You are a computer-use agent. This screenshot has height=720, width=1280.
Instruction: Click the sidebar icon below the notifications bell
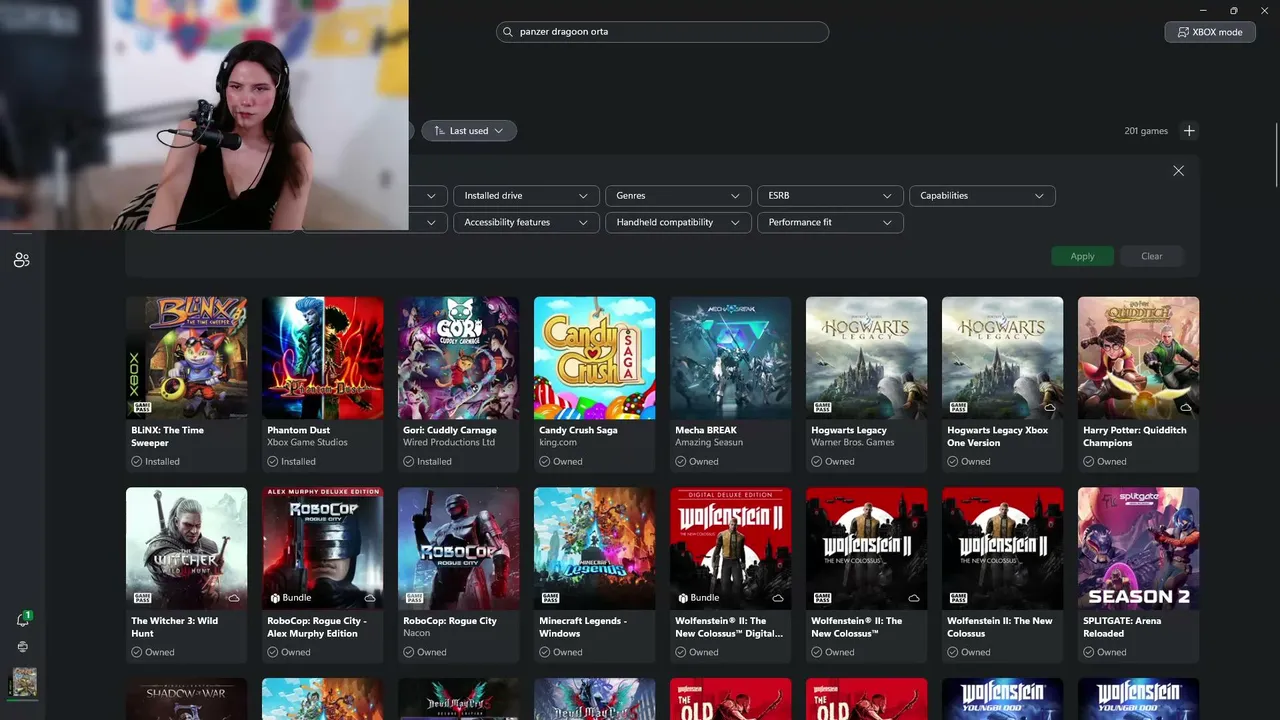coord(22,647)
